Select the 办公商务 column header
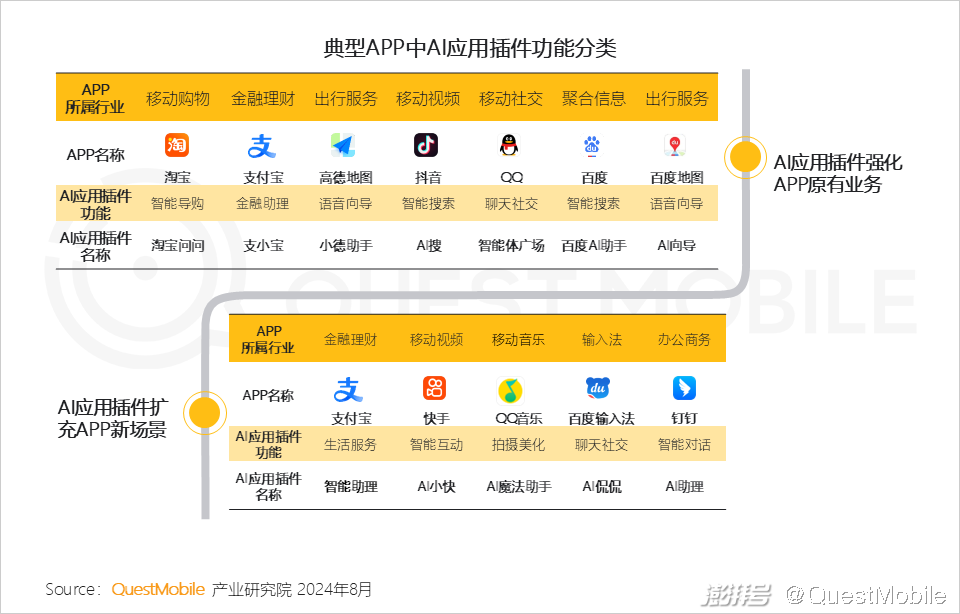960x614 pixels. [684, 340]
